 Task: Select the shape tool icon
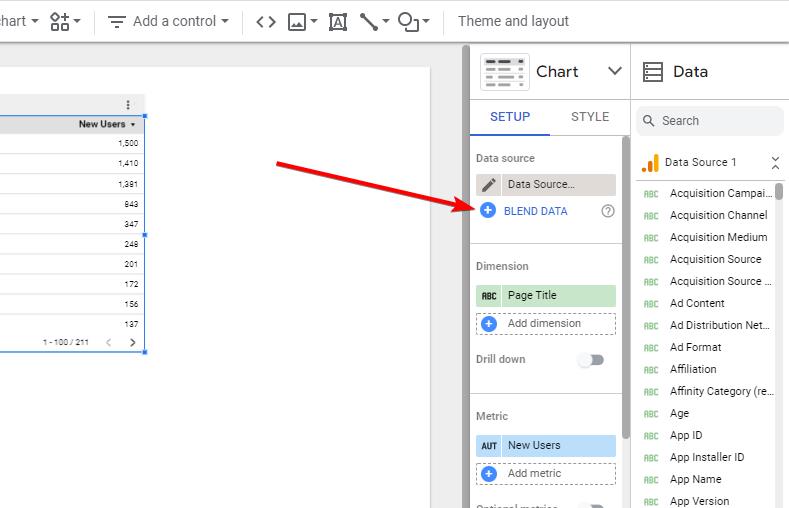click(x=408, y=22)
